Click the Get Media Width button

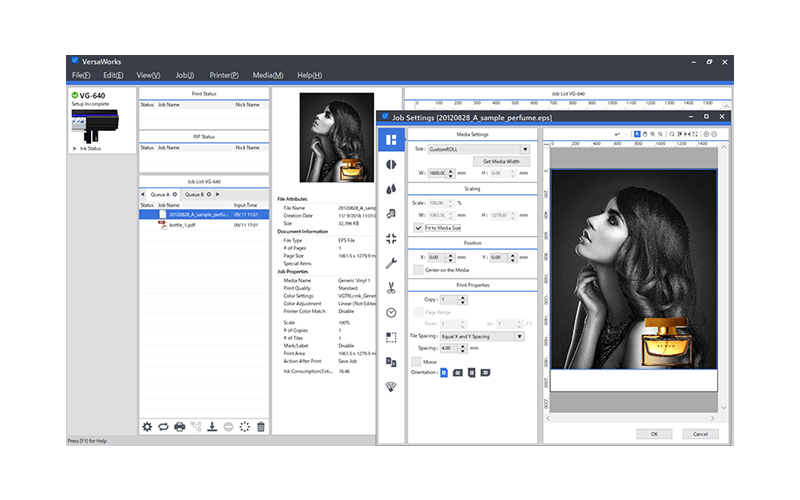500,161
